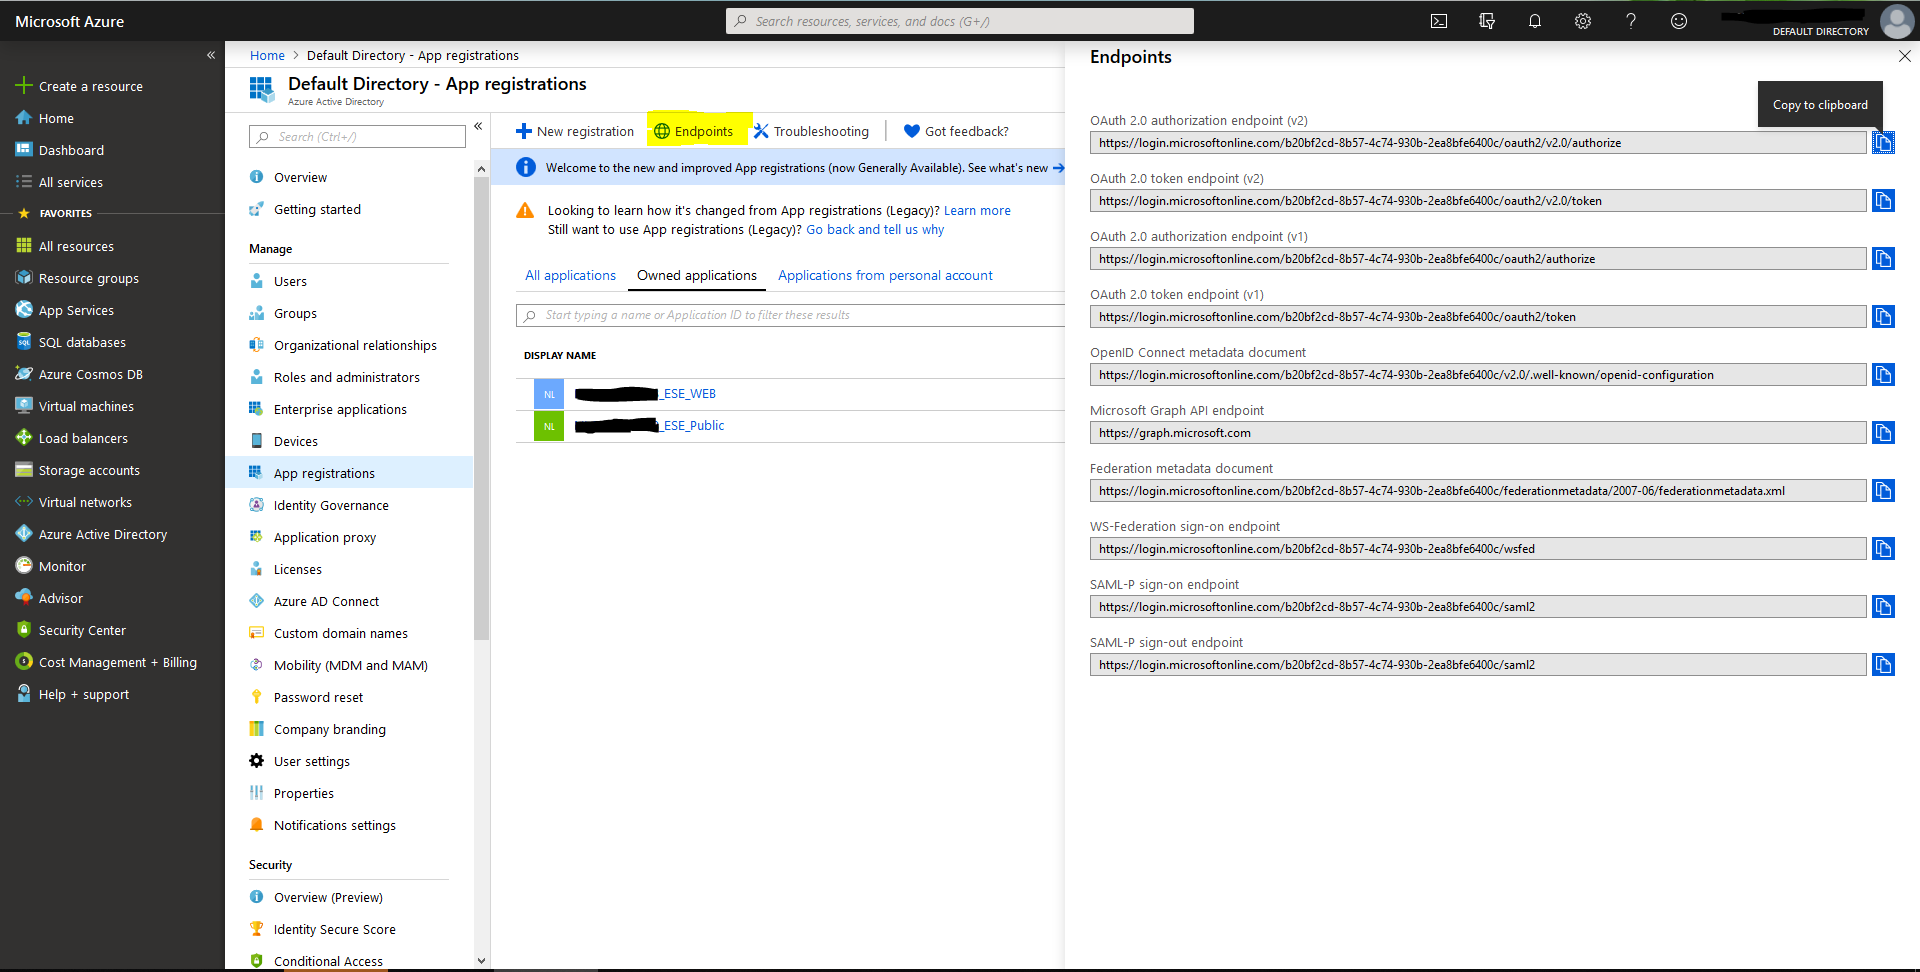
Task: Copy OAuth 2.0 token endpoint (v1)
Action: pyautogui.click(x=1883, y=317)
